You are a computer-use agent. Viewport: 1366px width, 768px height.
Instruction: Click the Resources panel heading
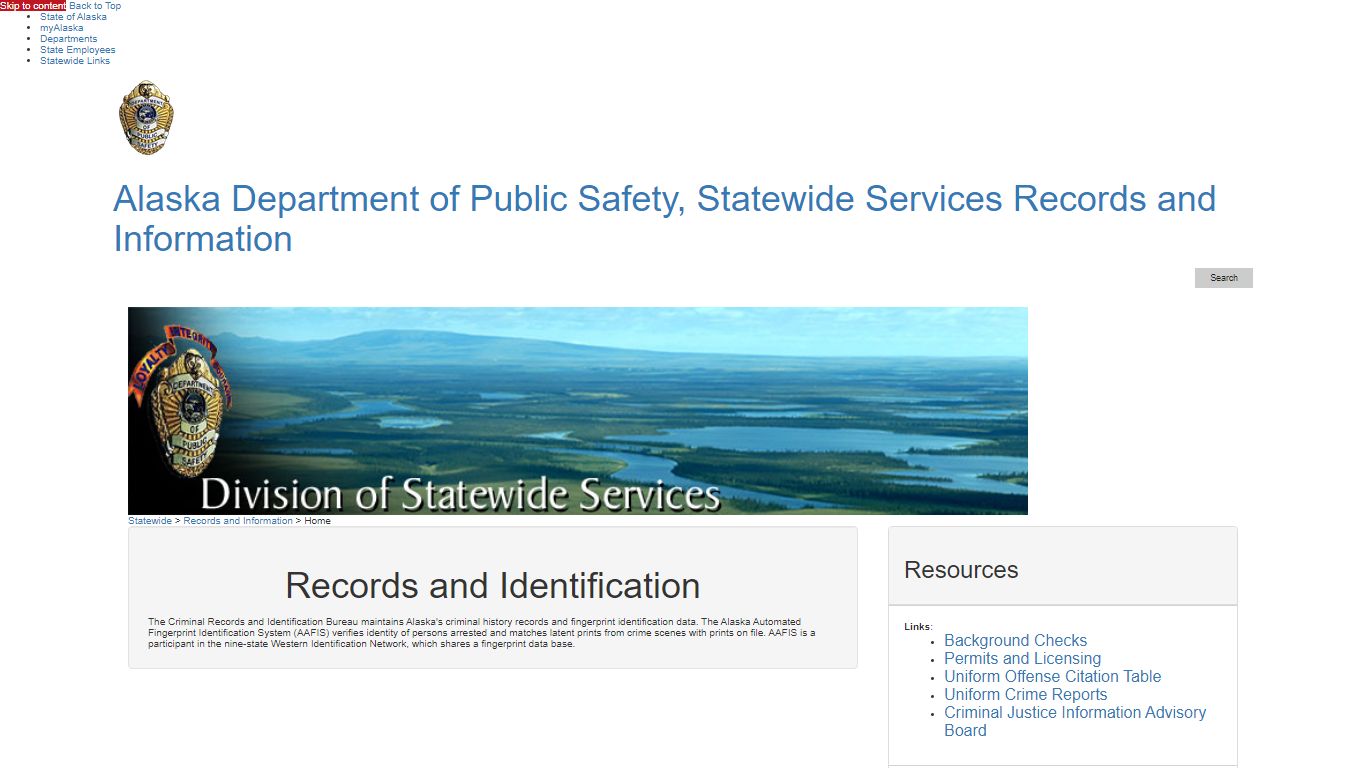[x=961, y=570]
